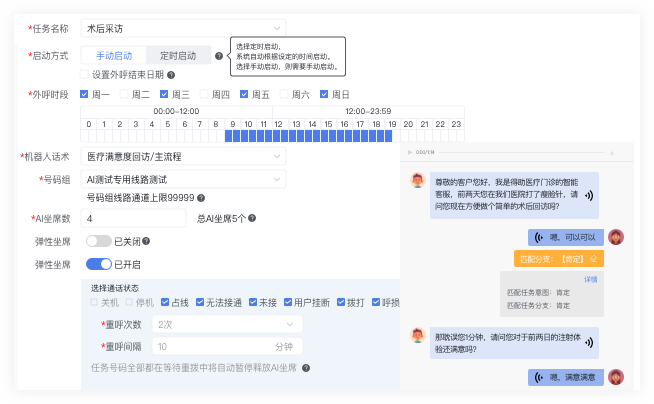
Task: Uncheck 周日 checkbox
Action: [x=324, y=94]
